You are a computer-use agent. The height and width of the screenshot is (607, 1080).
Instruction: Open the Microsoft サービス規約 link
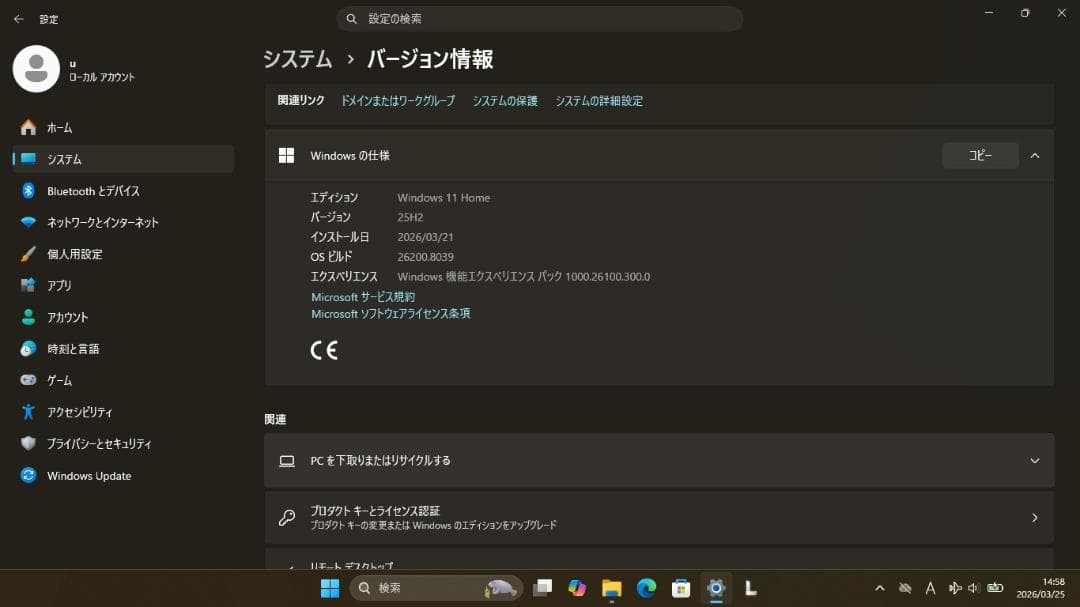click(362, 295)
